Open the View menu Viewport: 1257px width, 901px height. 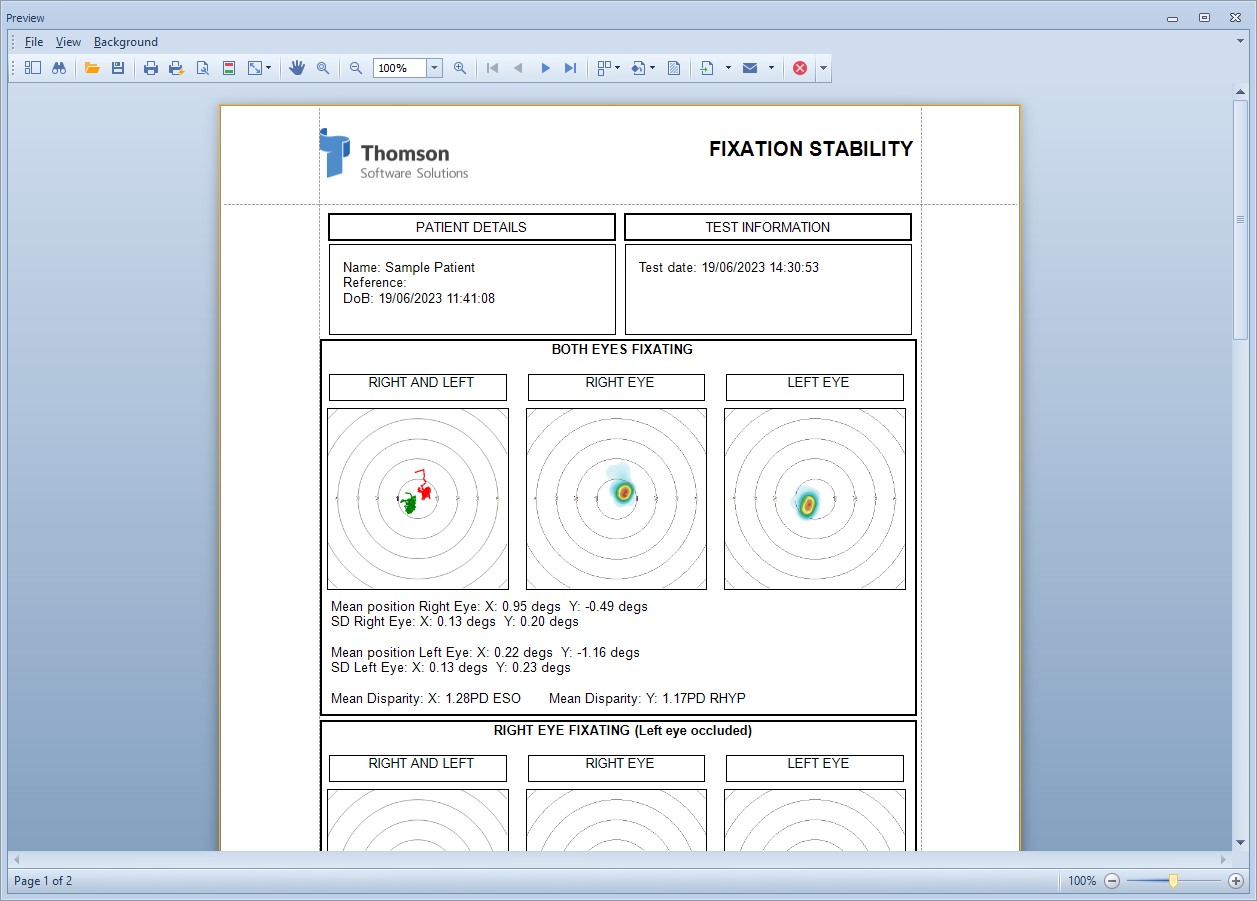coord(68,42)
